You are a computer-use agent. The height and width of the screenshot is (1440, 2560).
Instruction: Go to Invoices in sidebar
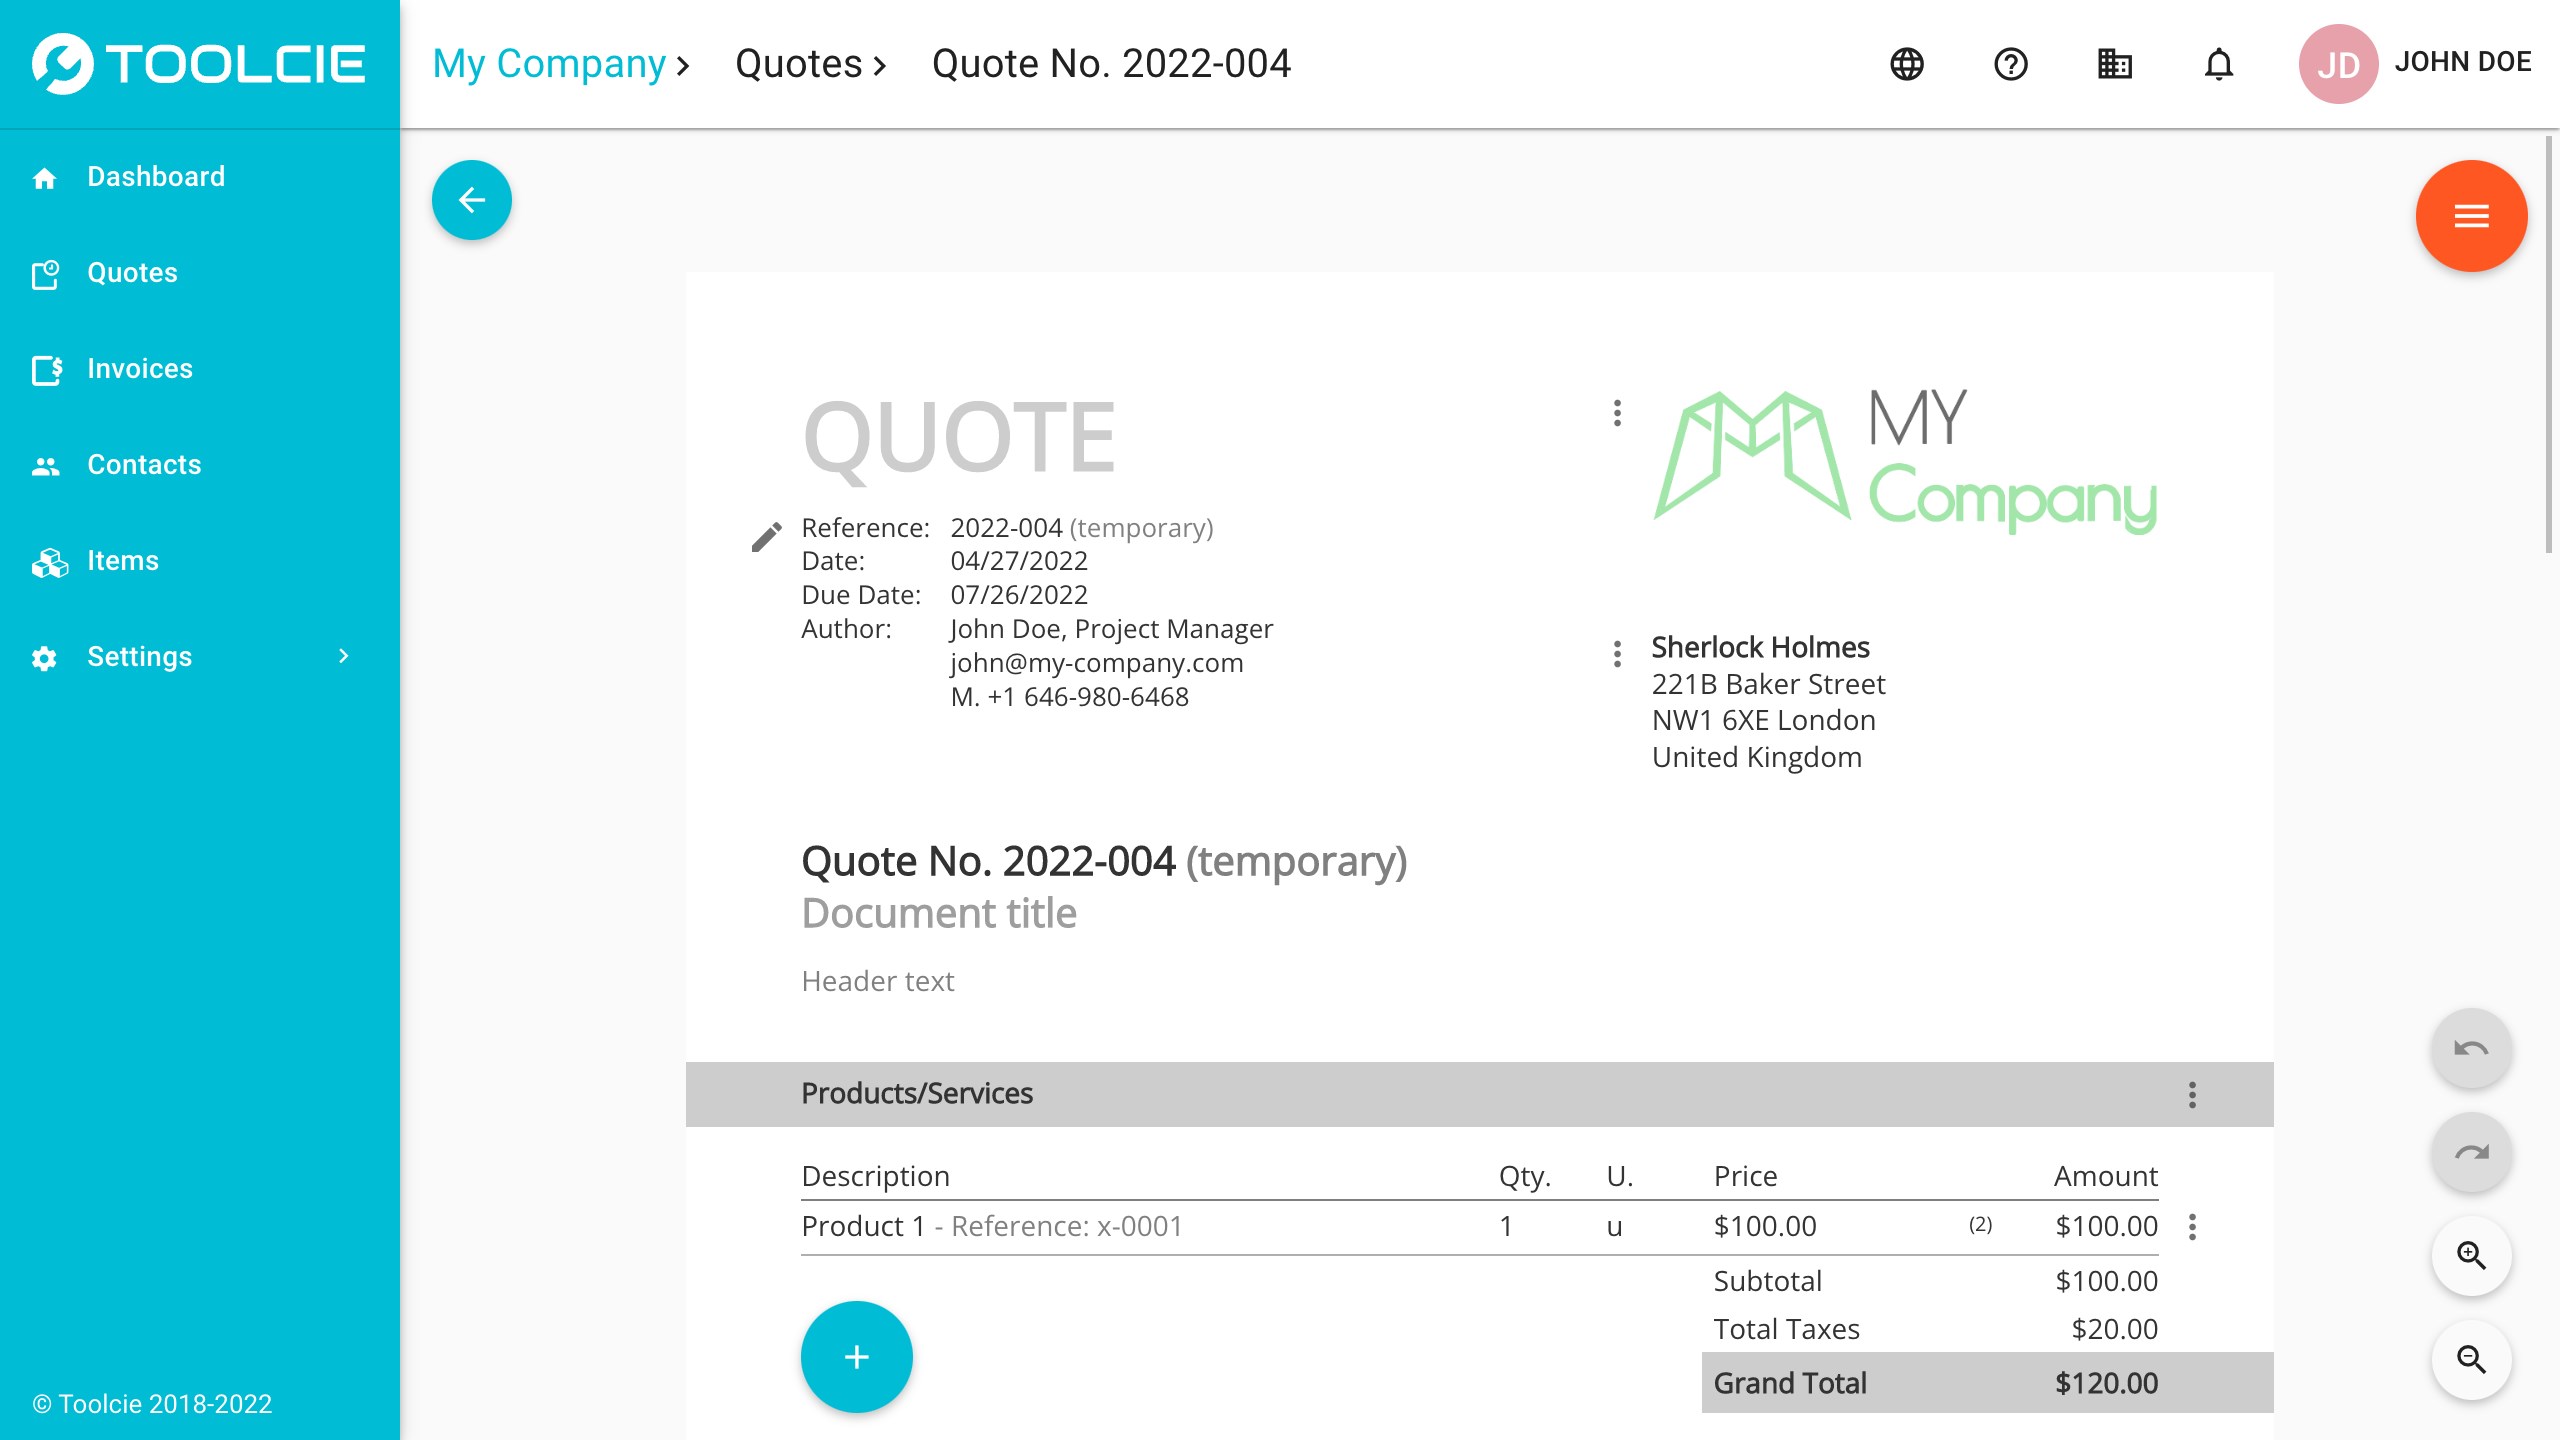[139, 368]
